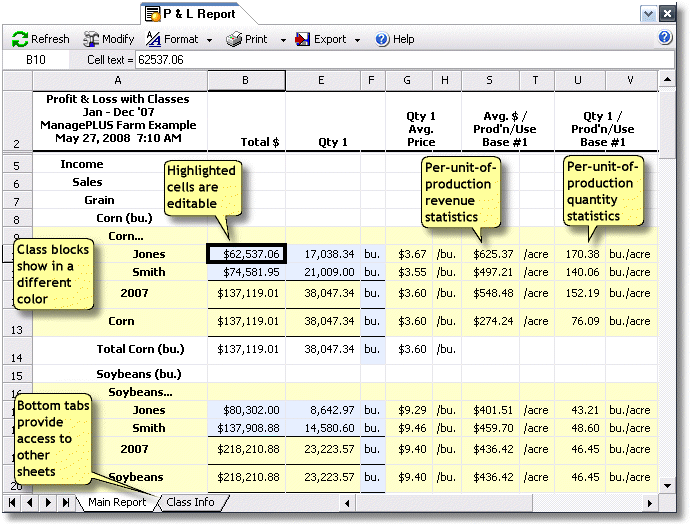Select the P & L Report tab
691x527 pixels.
(190, 13)
